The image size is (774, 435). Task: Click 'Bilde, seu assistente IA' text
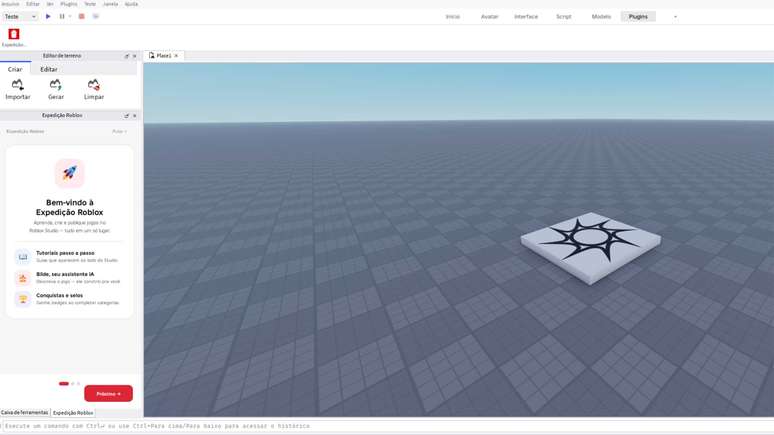65,274
